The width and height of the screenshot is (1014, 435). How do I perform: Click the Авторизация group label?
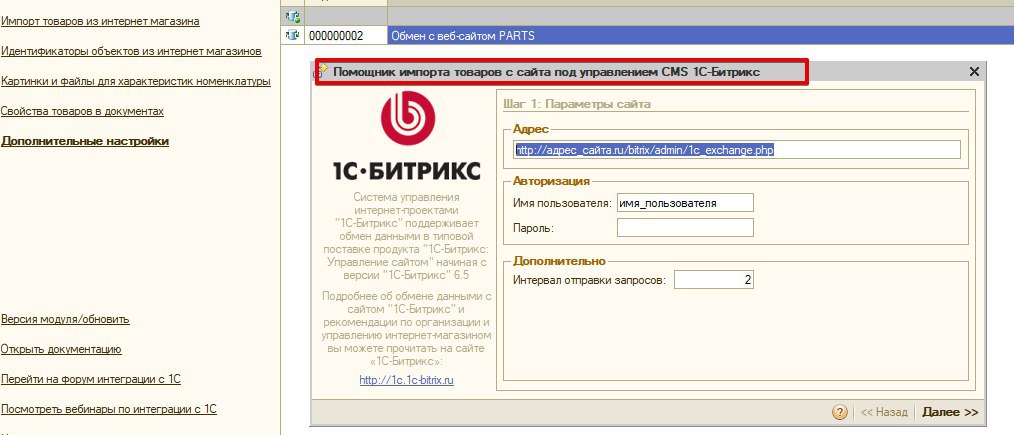[x=551, y=181]
